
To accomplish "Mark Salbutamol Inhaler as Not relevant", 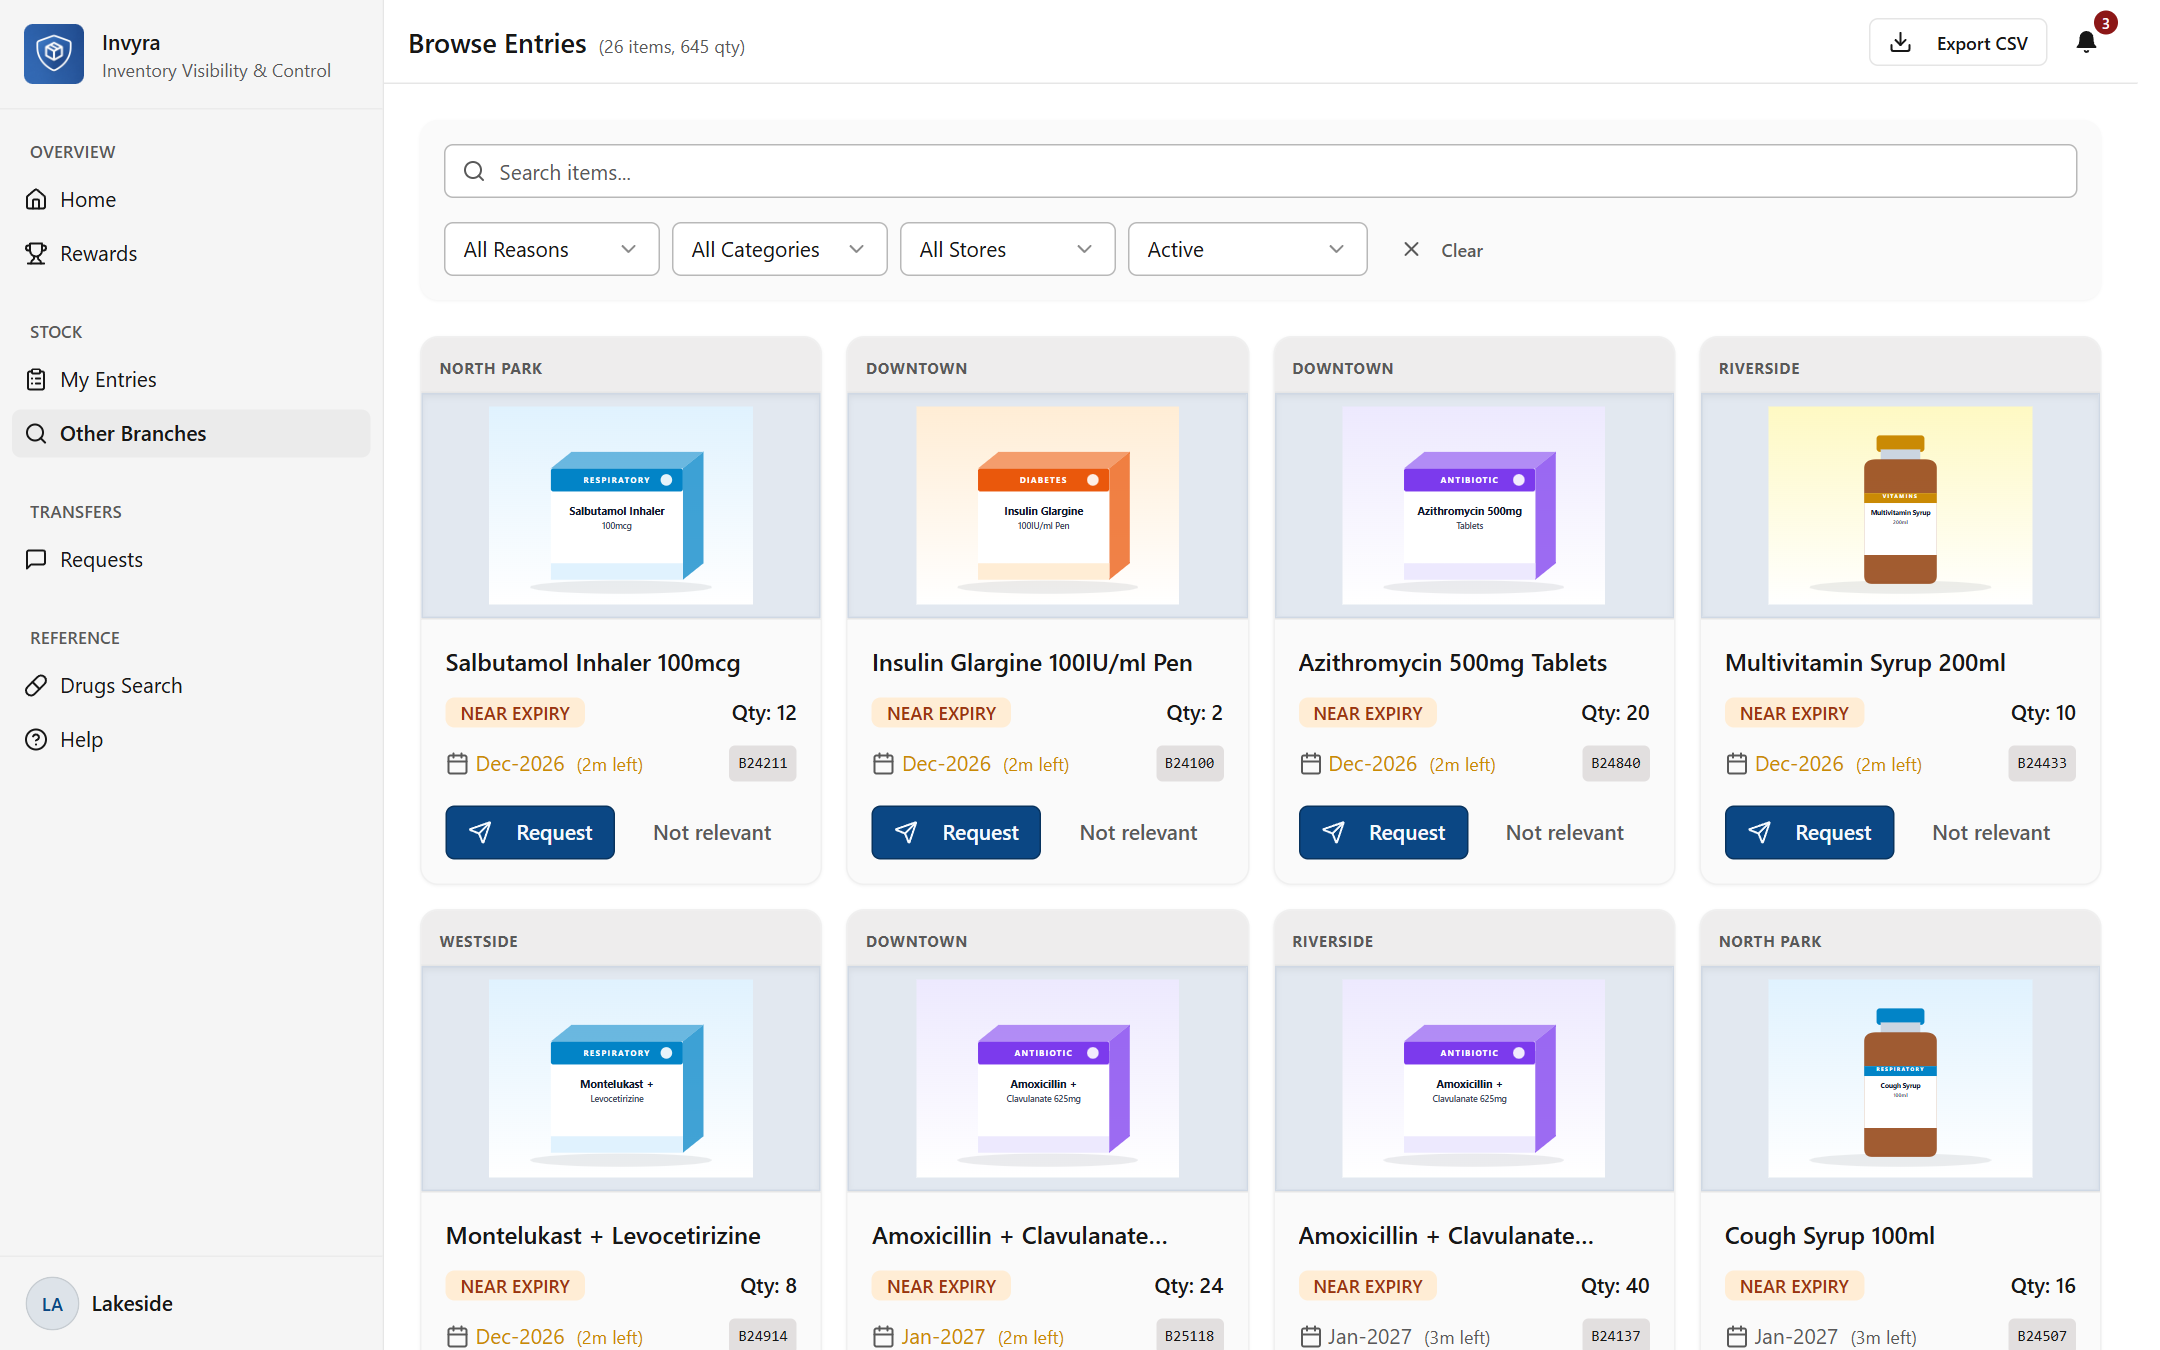I will click(712, 832).
